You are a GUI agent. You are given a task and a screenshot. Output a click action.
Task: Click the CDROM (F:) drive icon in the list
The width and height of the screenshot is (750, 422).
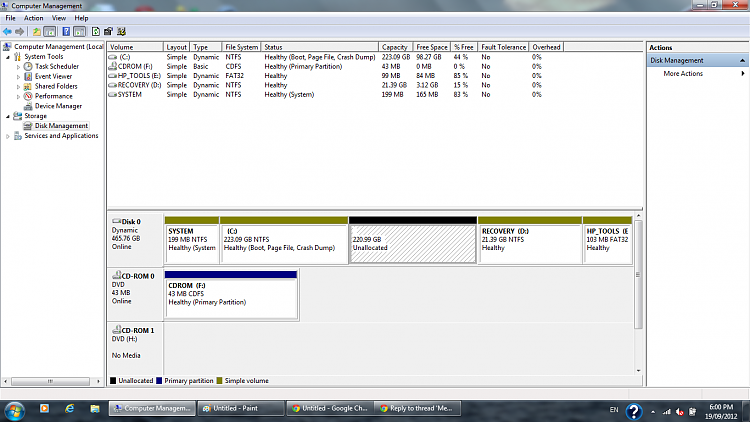pos(113,66)
